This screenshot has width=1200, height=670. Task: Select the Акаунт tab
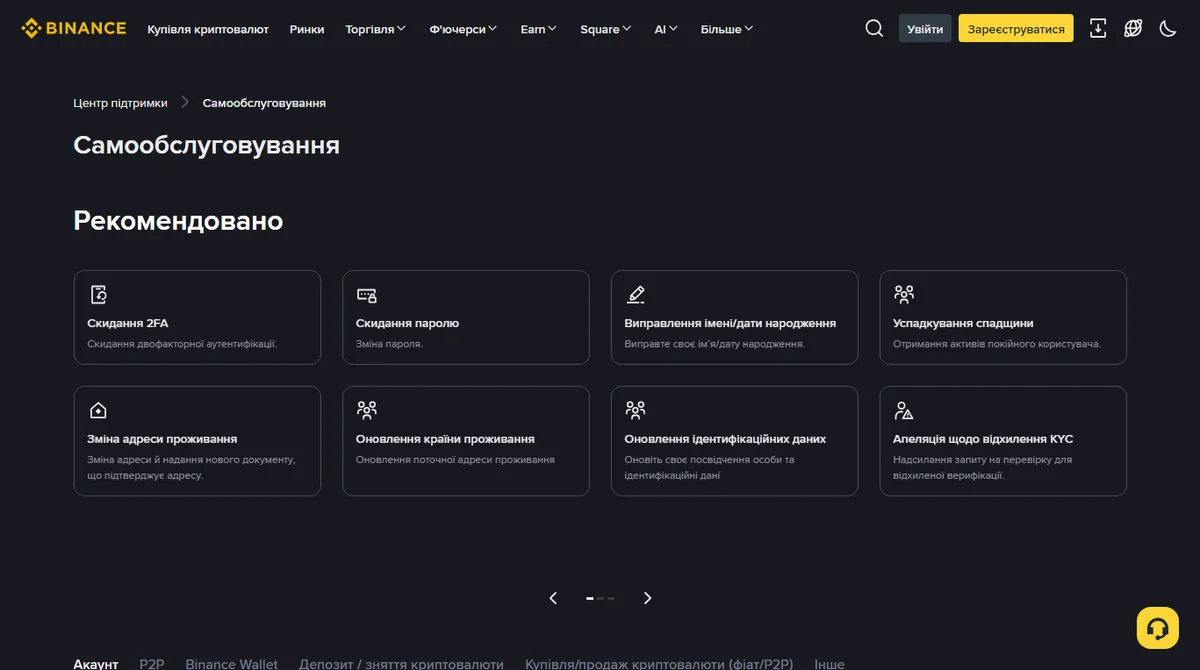tap(96, 663)
